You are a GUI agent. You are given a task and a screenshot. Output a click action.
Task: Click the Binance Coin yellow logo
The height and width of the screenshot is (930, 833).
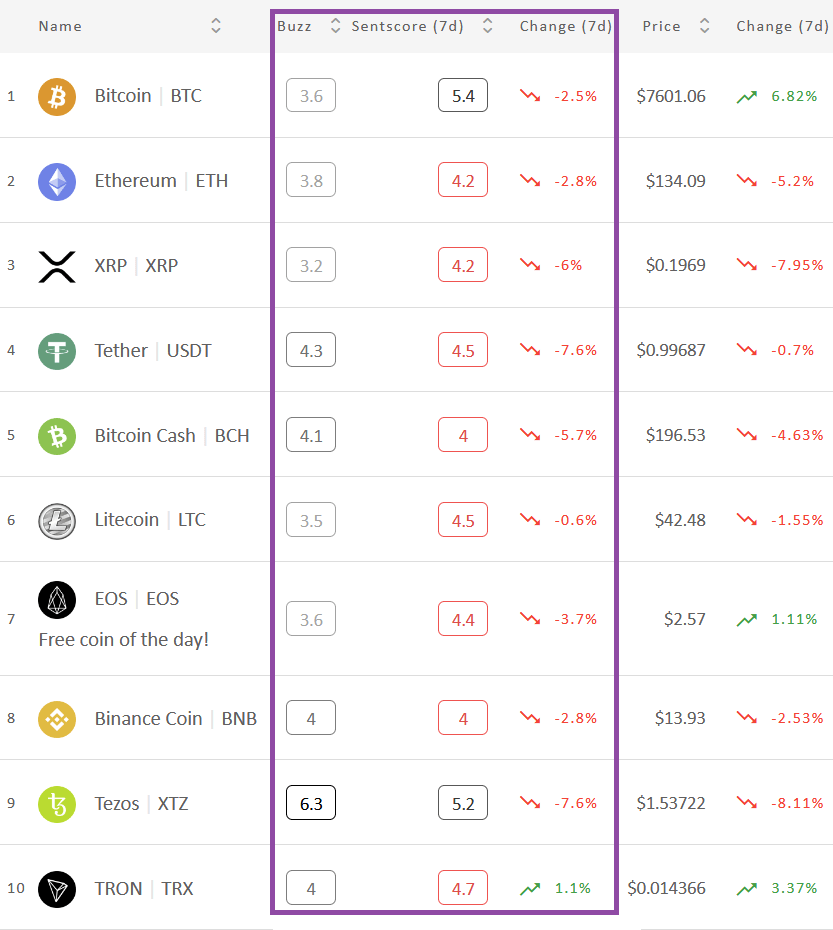57,719
